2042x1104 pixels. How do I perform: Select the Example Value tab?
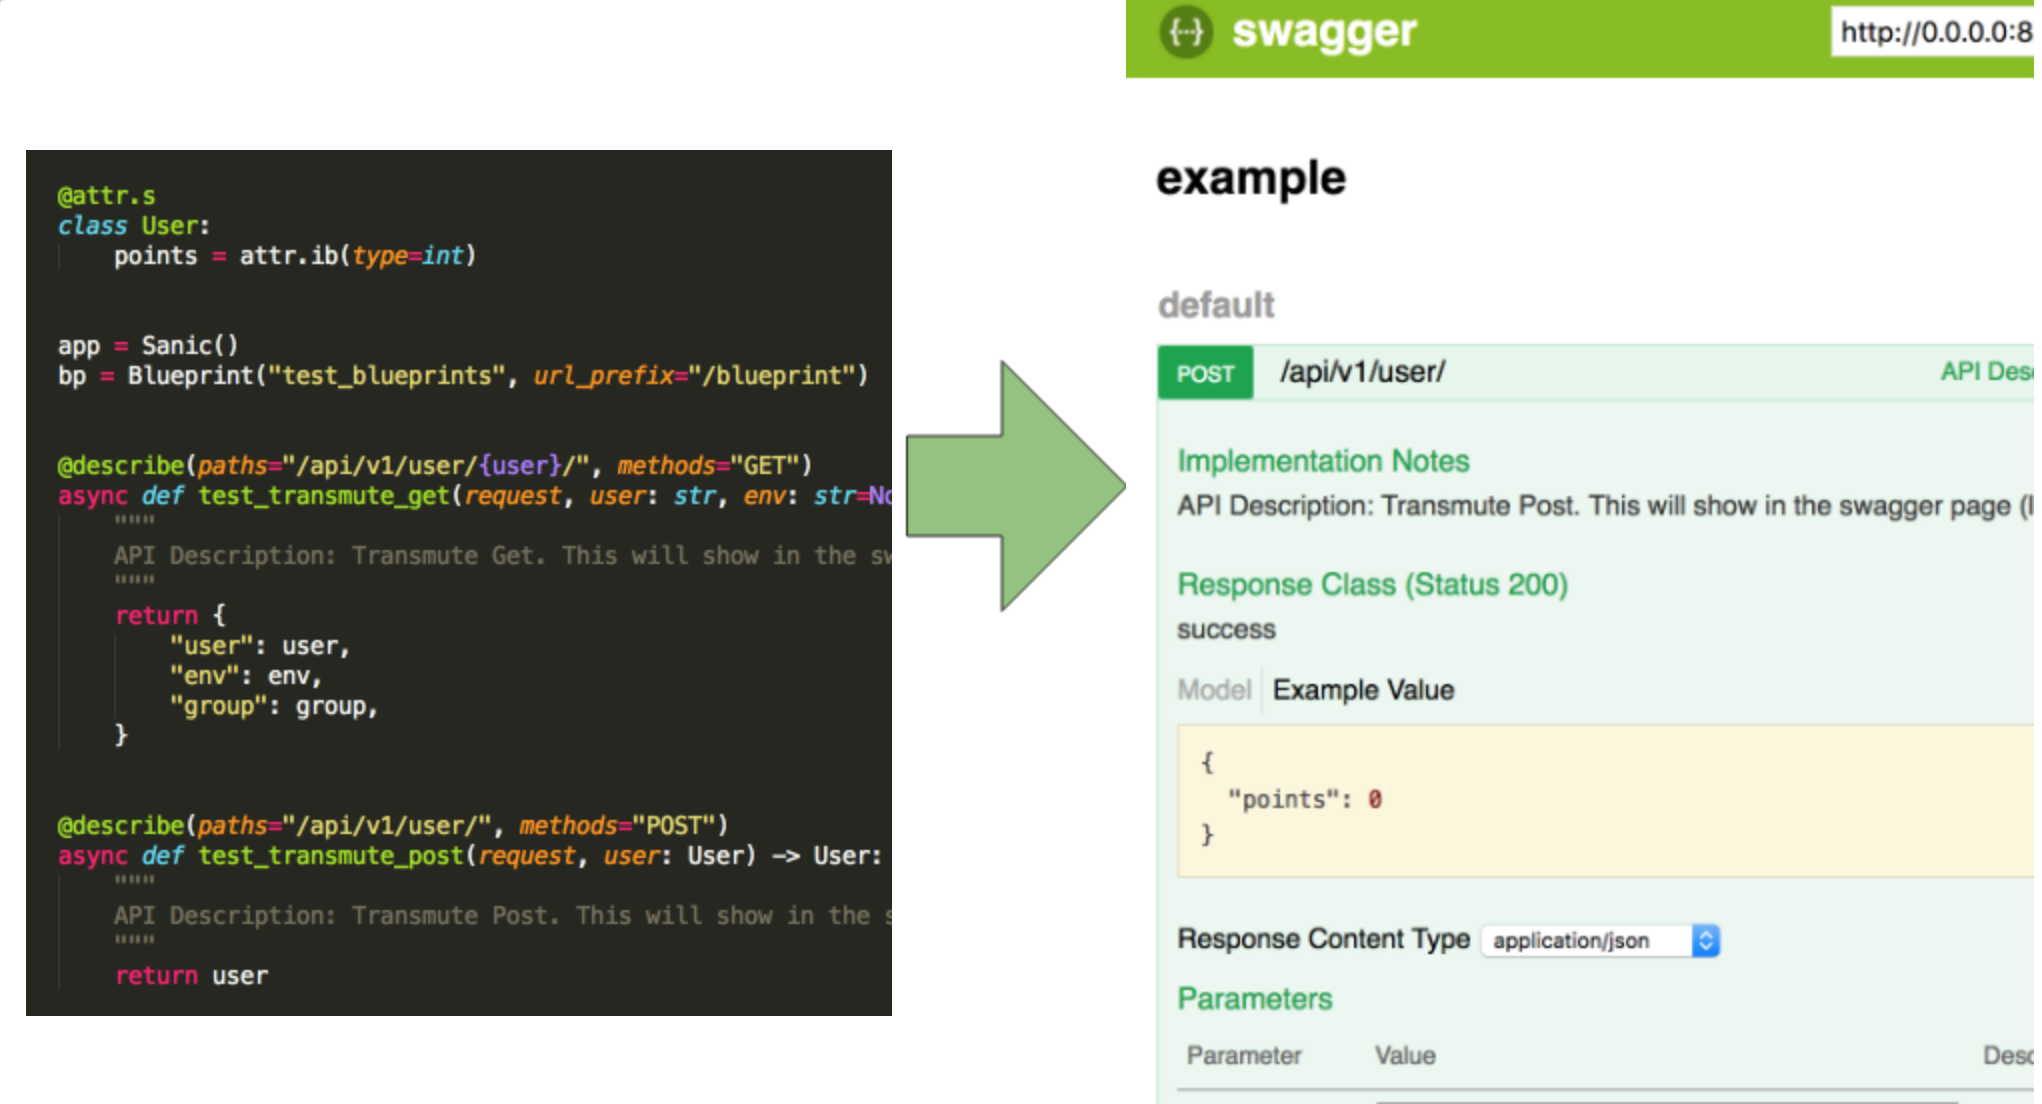pyautogui.click(x=1363, y=690)
